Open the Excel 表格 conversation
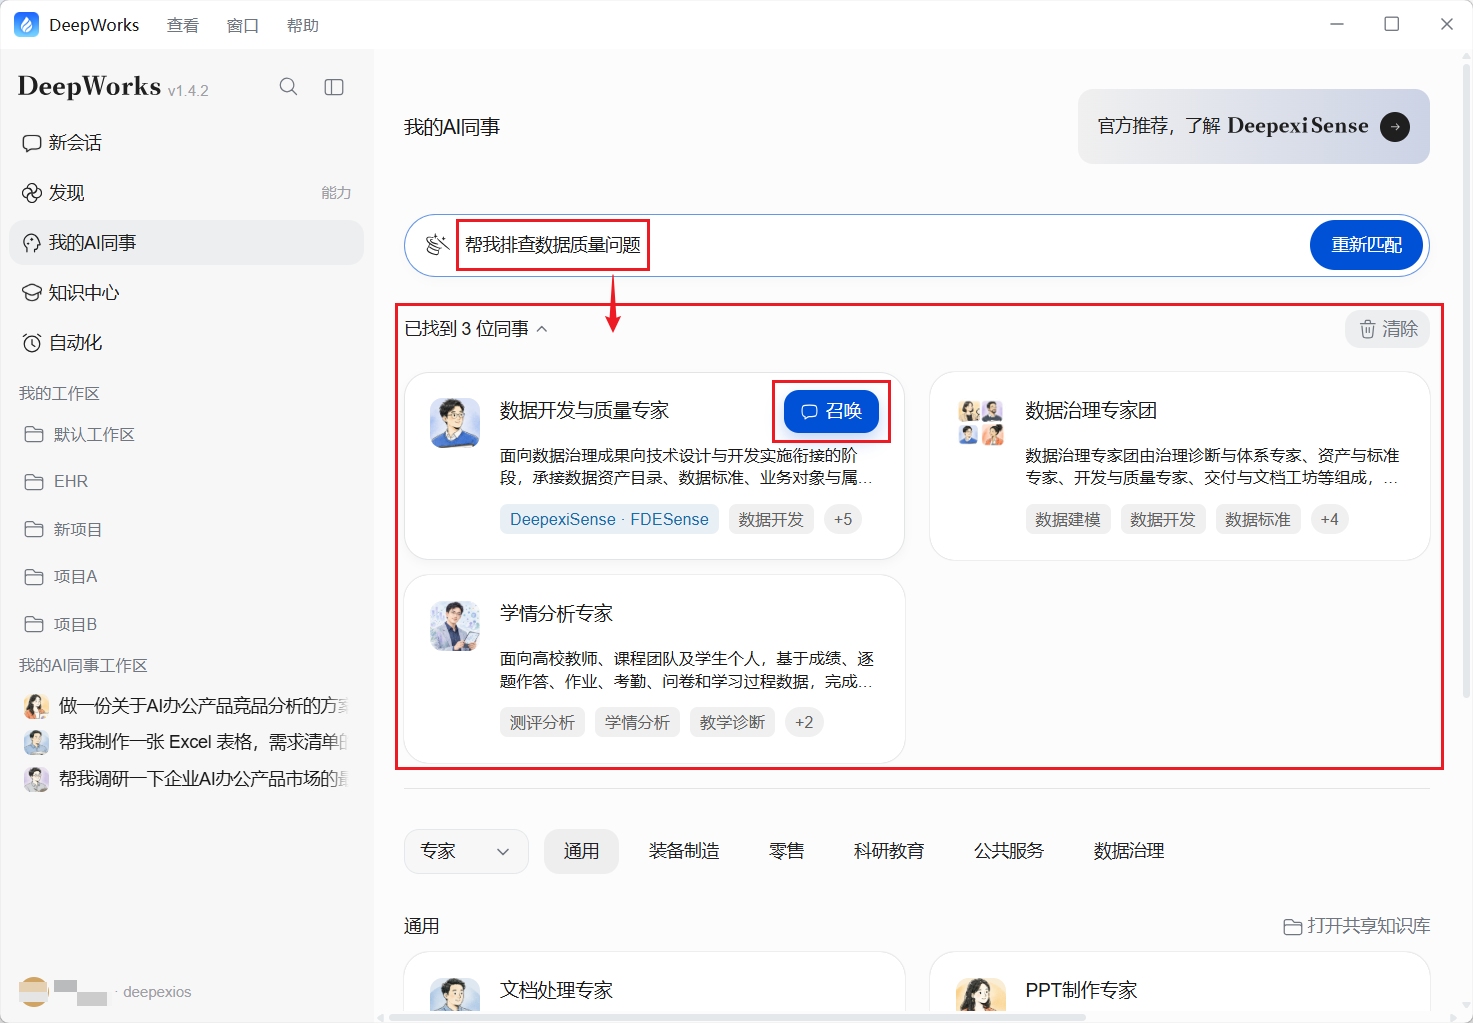This screenshot has width=1473, height=1023. 186,742
